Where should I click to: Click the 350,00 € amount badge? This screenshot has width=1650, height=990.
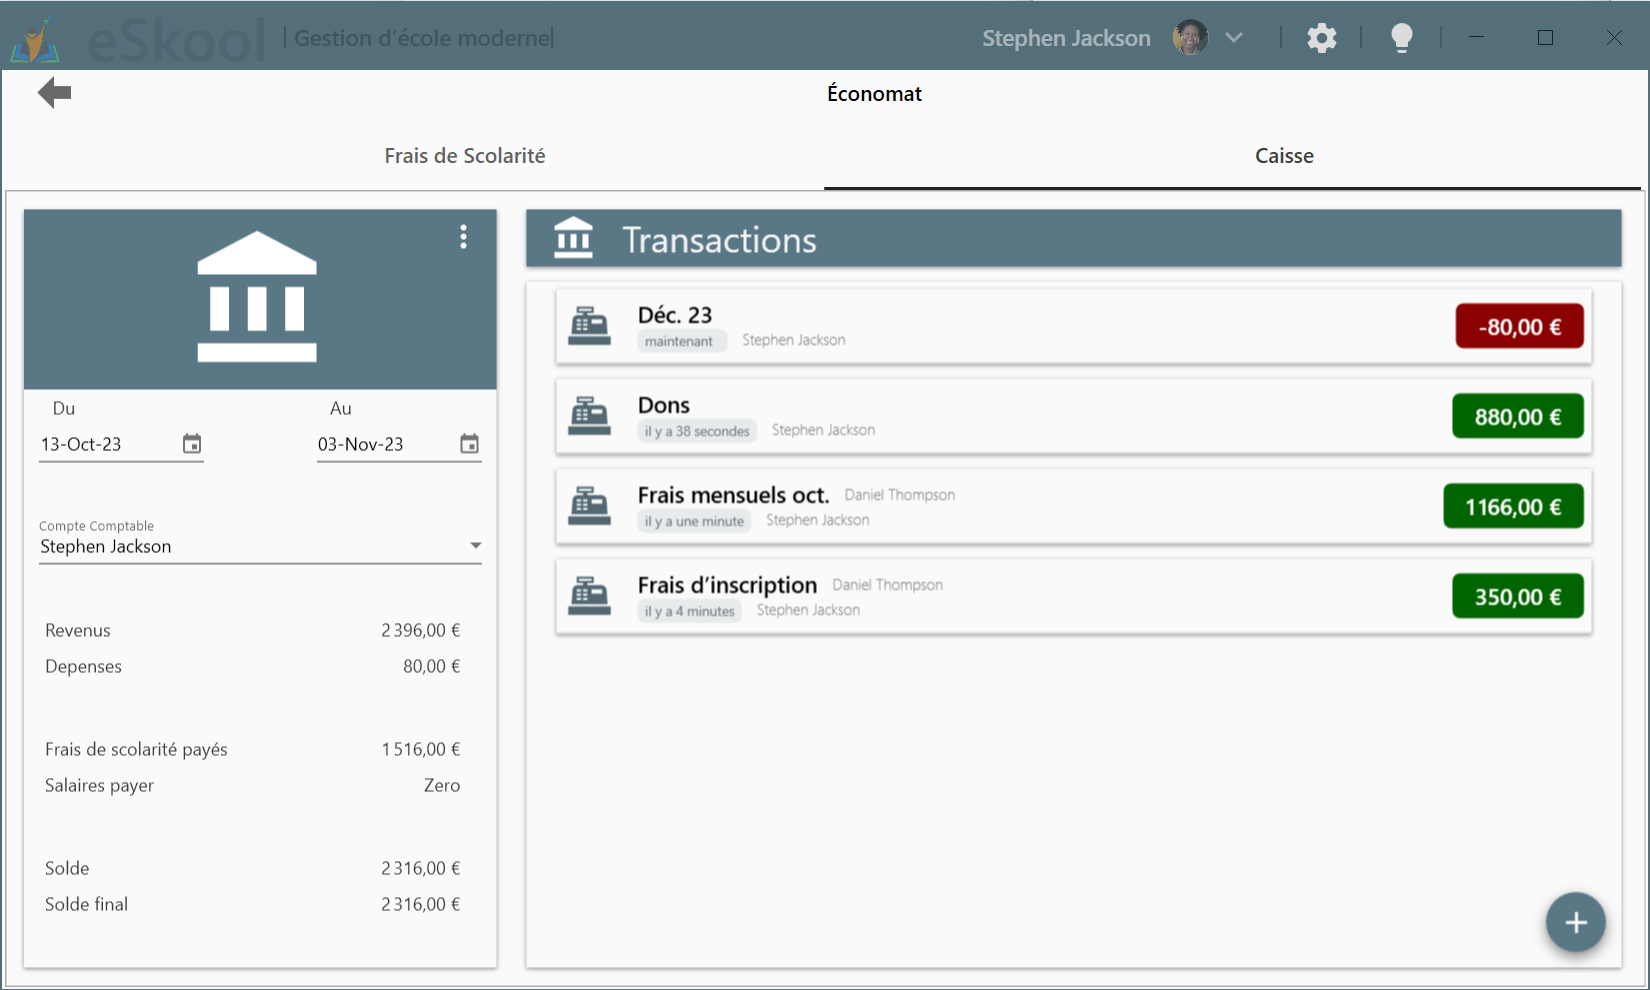tap(1516, 597)
